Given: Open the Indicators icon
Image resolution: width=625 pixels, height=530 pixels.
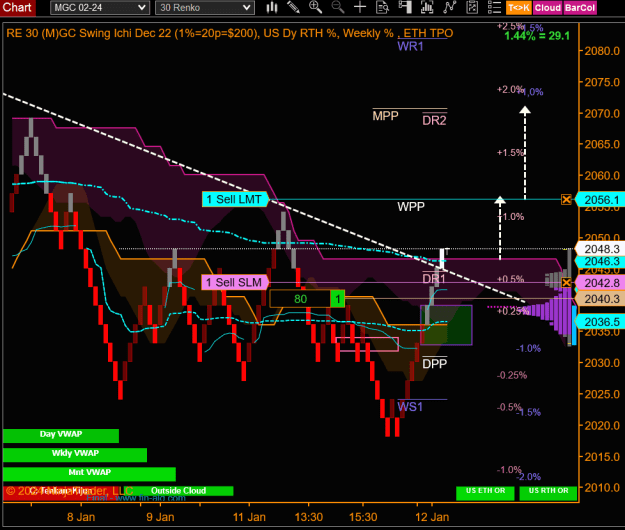Looking at the screenshot, I should point(450,7).
